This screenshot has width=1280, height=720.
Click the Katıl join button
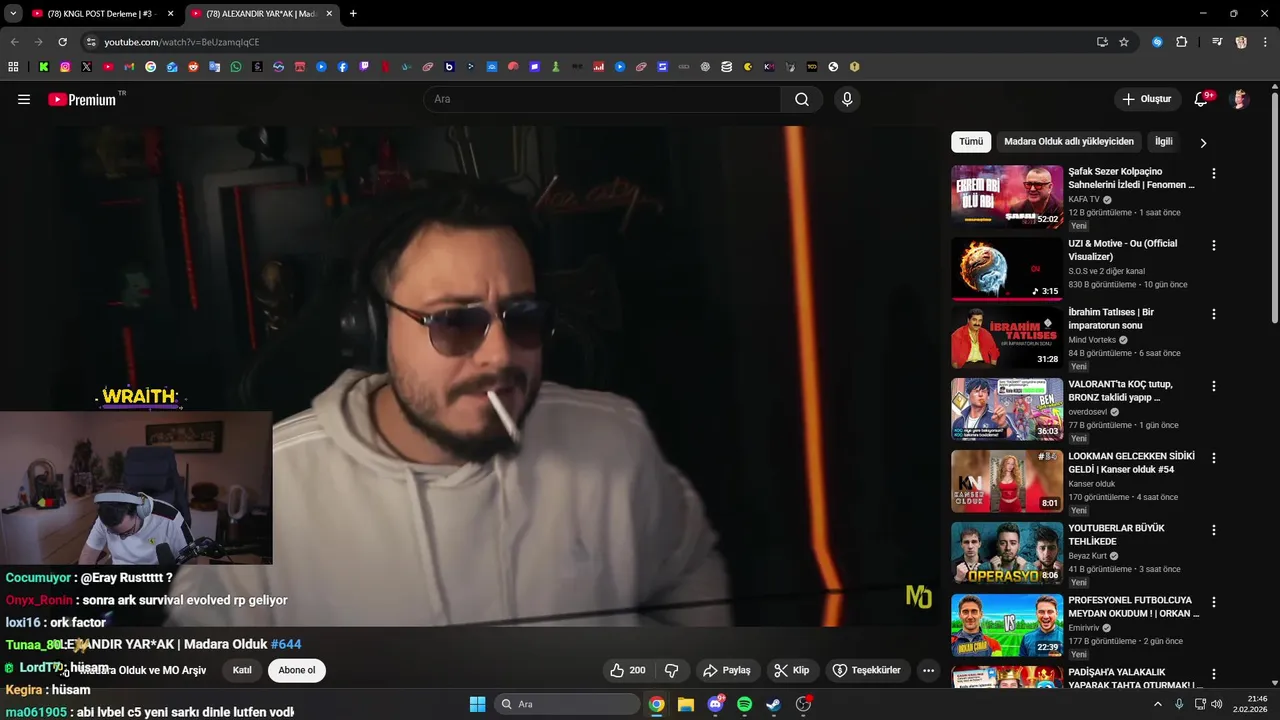pos(242,670)
